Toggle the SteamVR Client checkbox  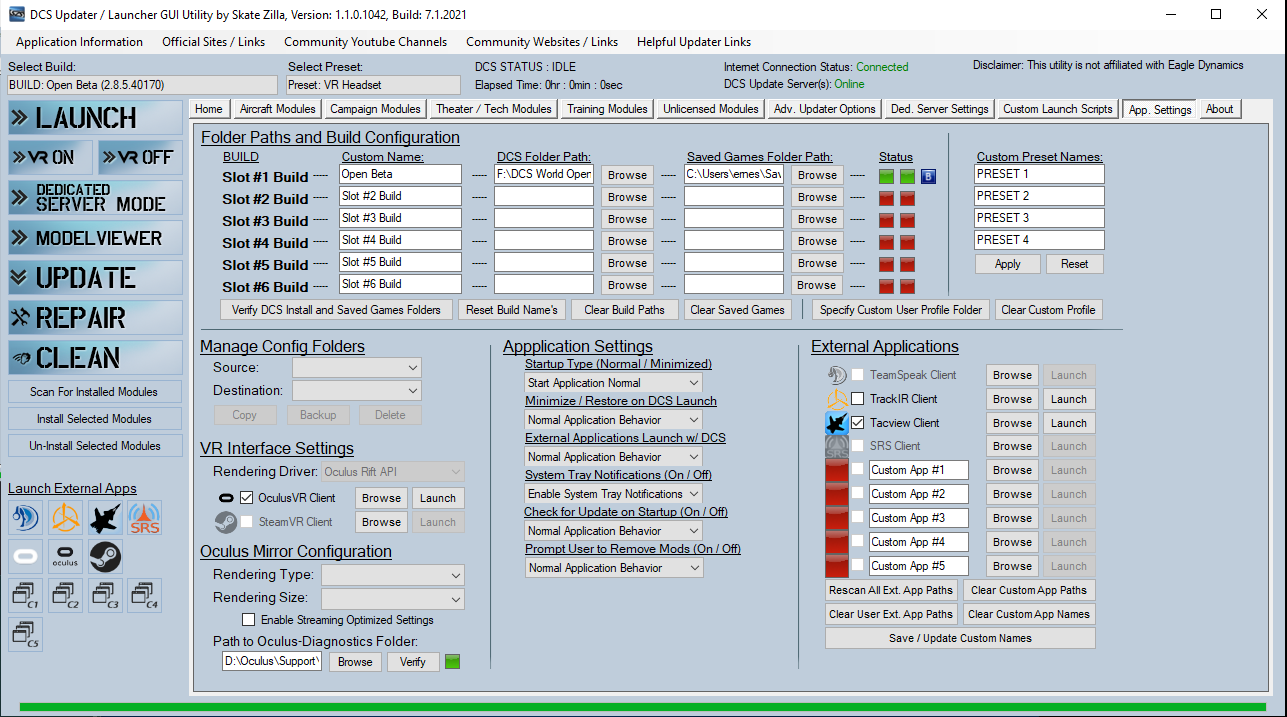click(247, 521)
